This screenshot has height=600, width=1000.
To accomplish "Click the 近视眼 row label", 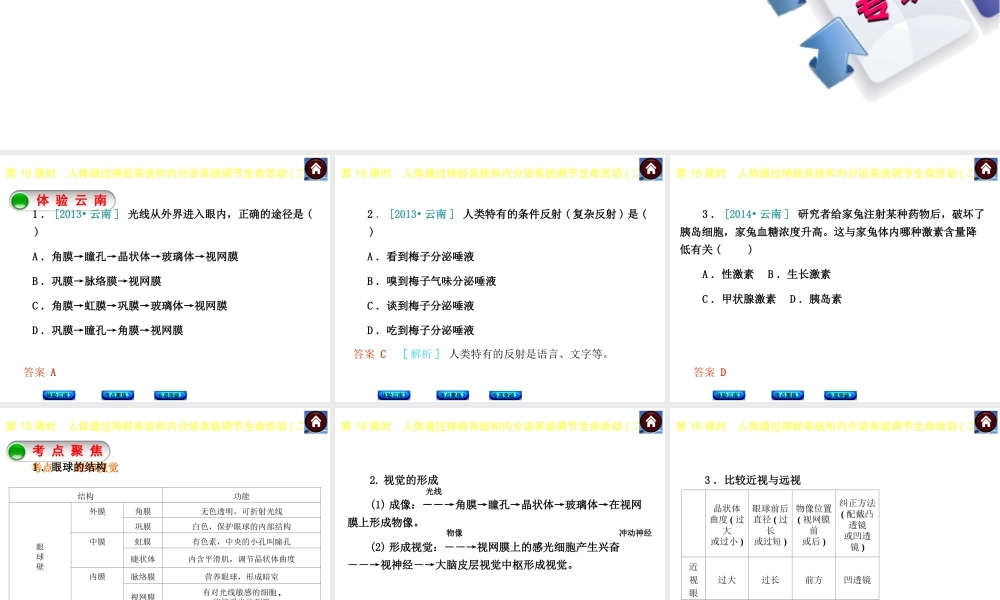I will pos(693,580).
